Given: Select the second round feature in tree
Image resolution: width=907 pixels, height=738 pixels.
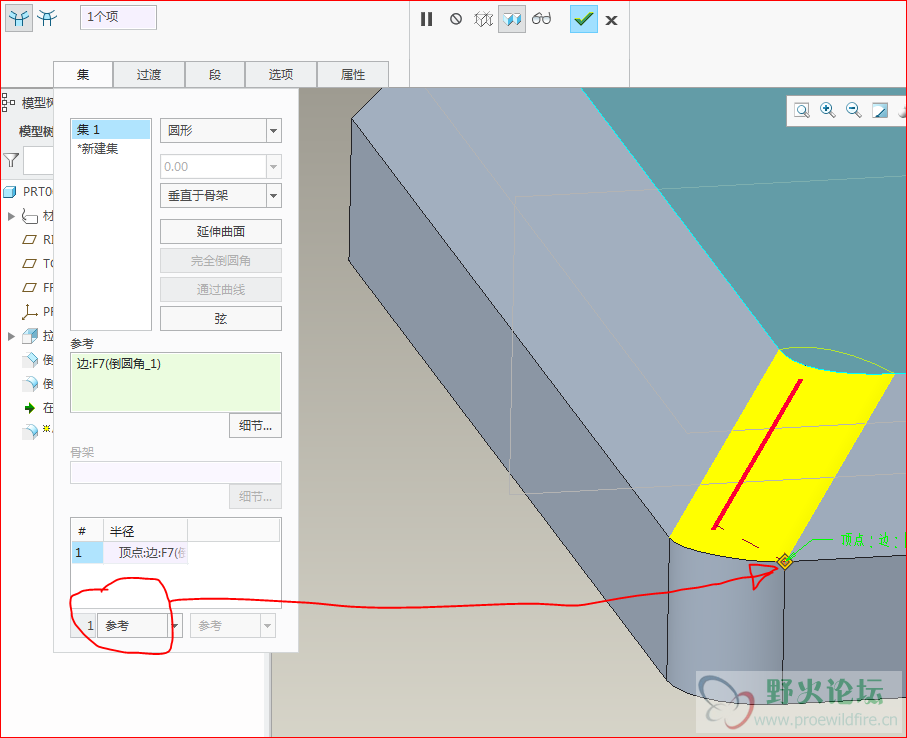Looking at the screenshot, I should tap(38, 384).
